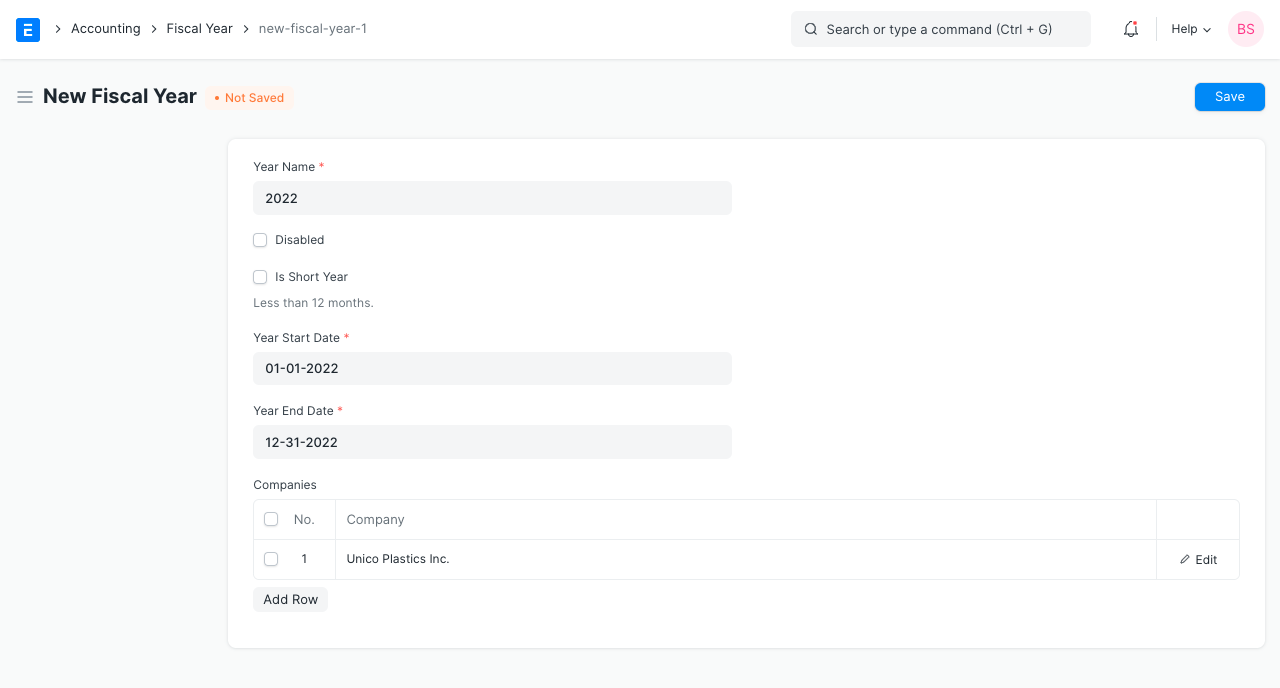Viewport: 1280px width, 688px height.
Task: Click the ERPNext home logo icon
Action: pos(28,29)
